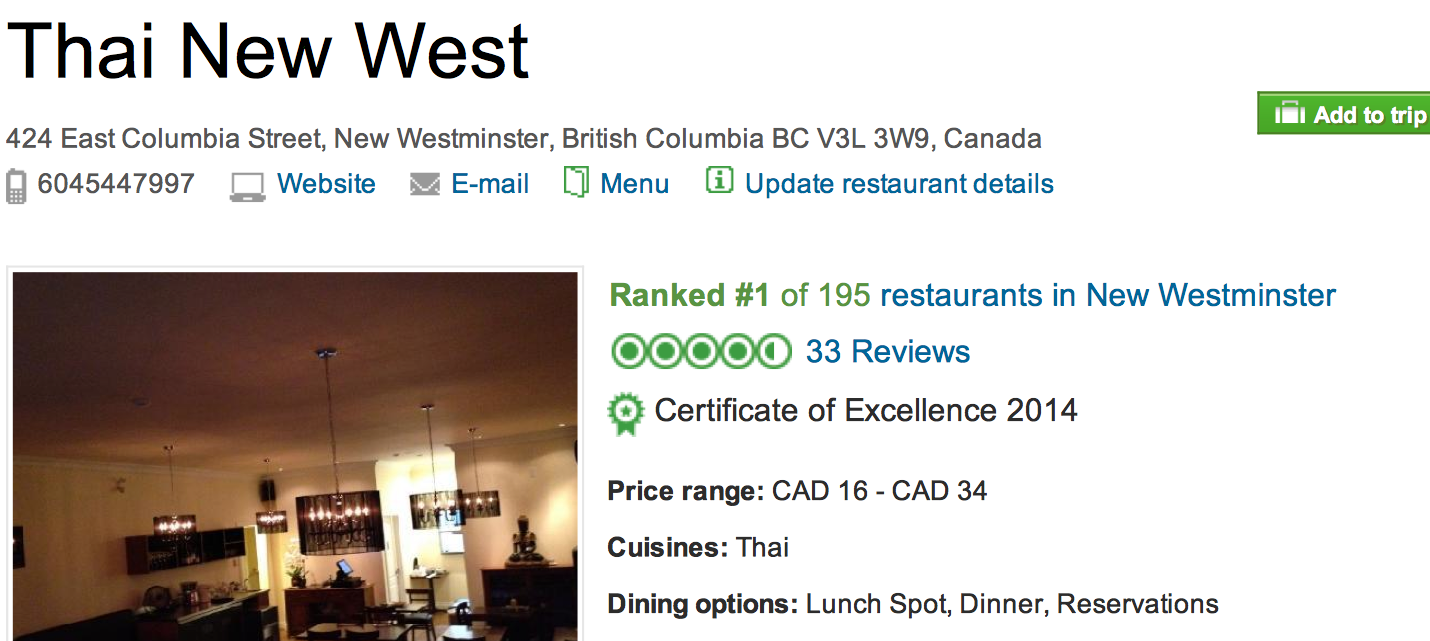Click the Ranked #1 of 195 text

click(740, 296)
